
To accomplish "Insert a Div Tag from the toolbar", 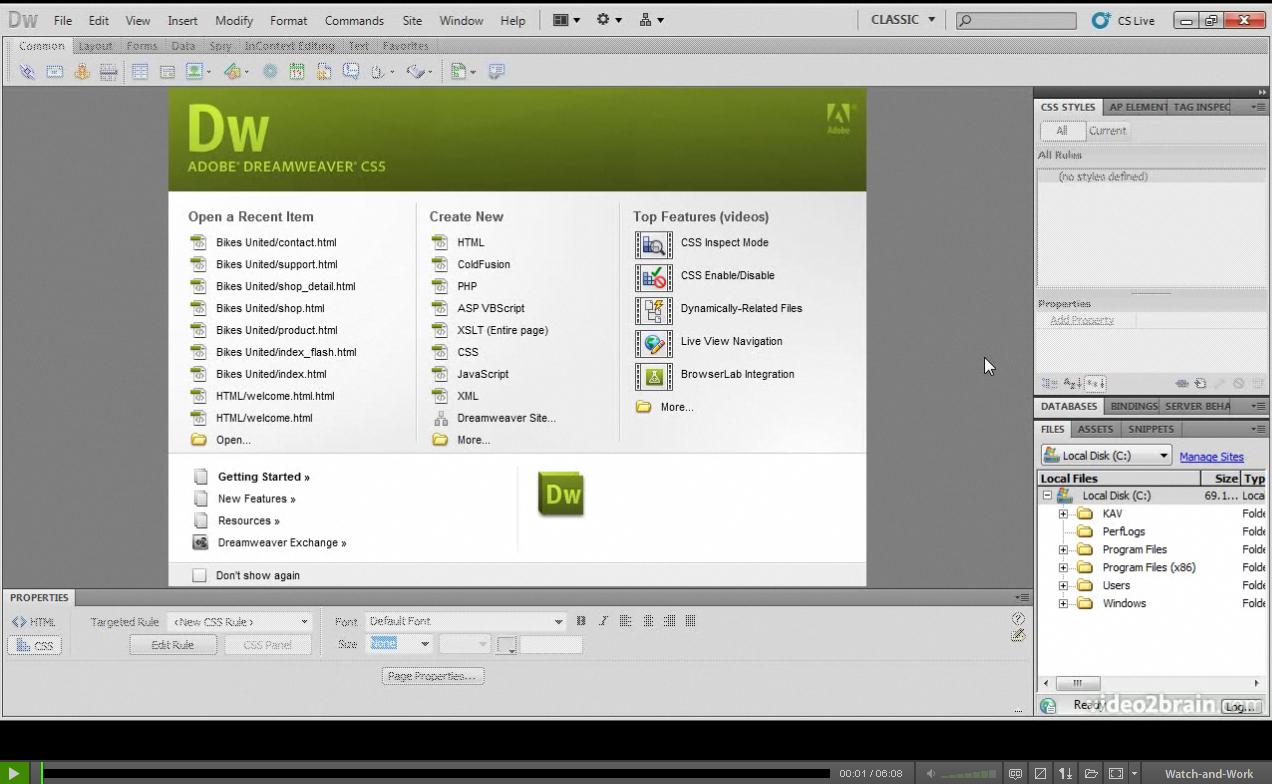I will (166, 71).
